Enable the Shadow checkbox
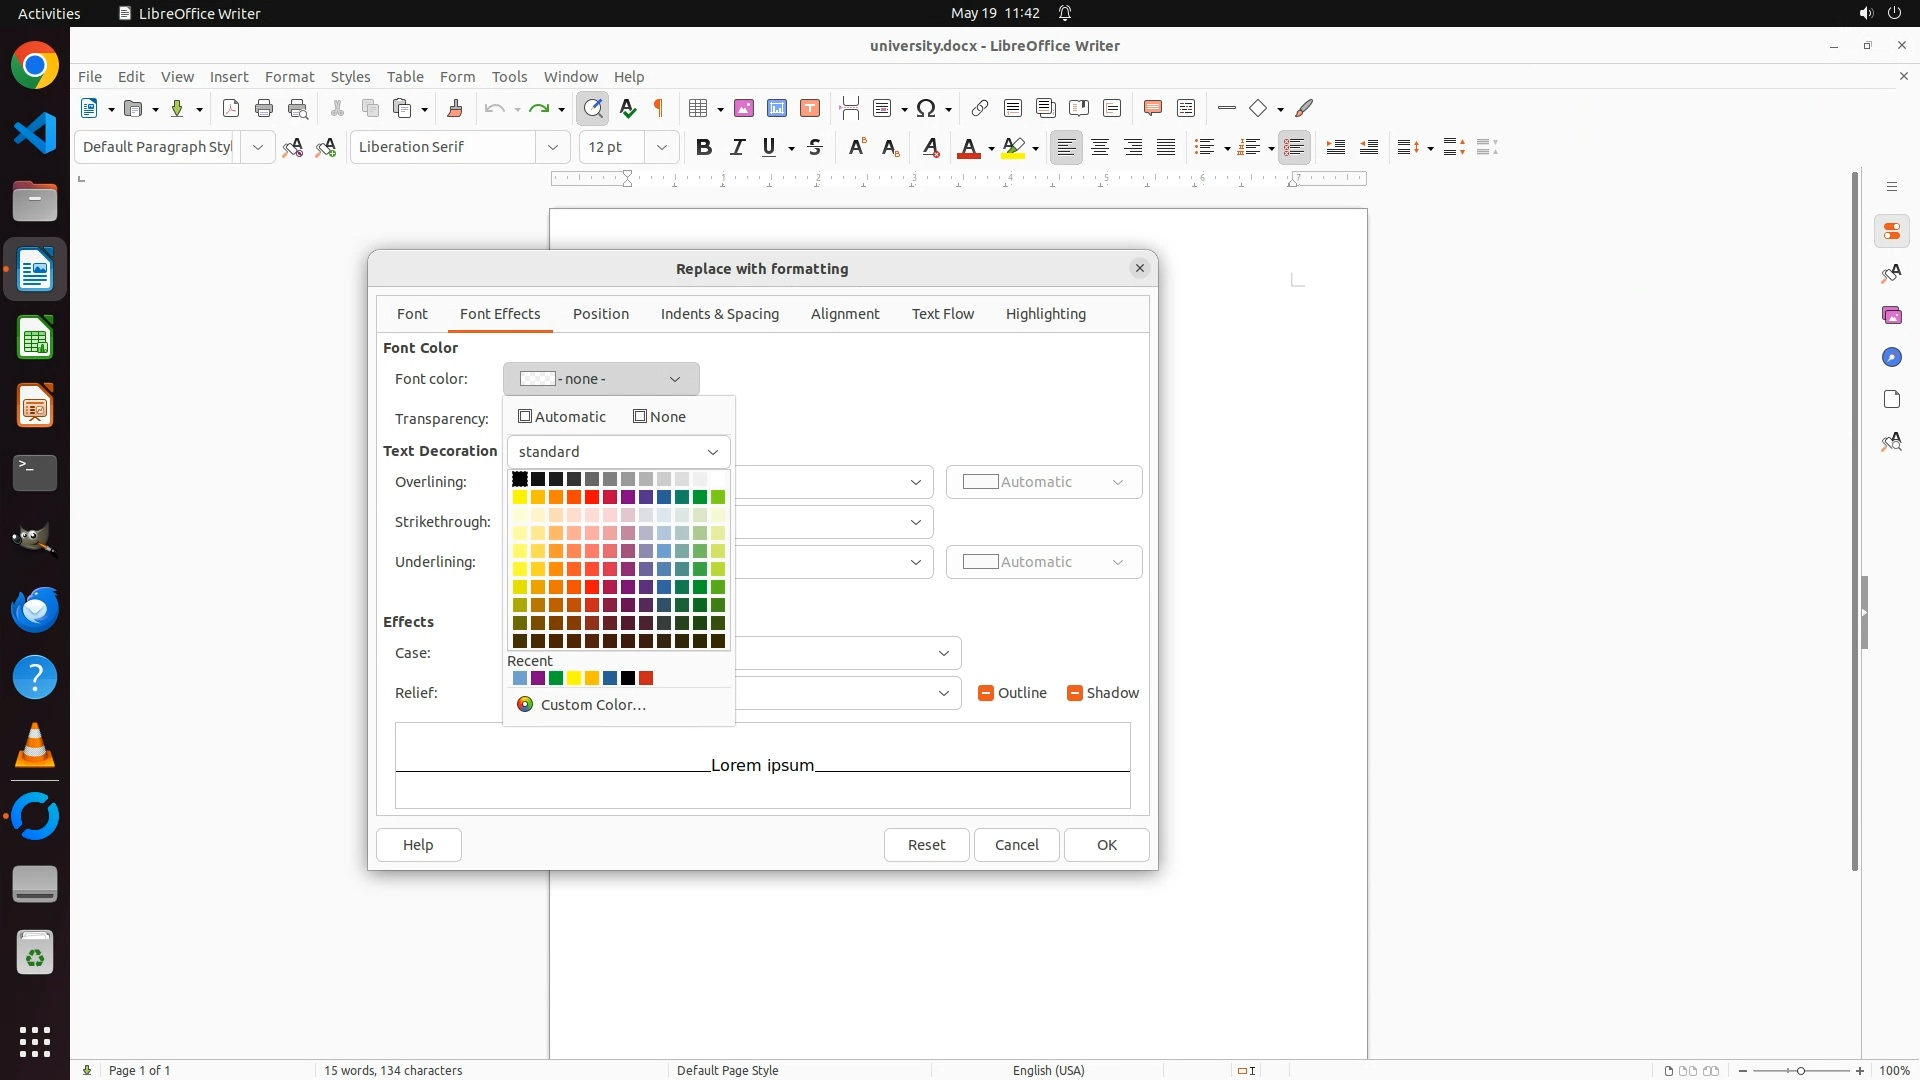Image resolution: width=1920 pixels, height=1080 pixels. 1075,693
